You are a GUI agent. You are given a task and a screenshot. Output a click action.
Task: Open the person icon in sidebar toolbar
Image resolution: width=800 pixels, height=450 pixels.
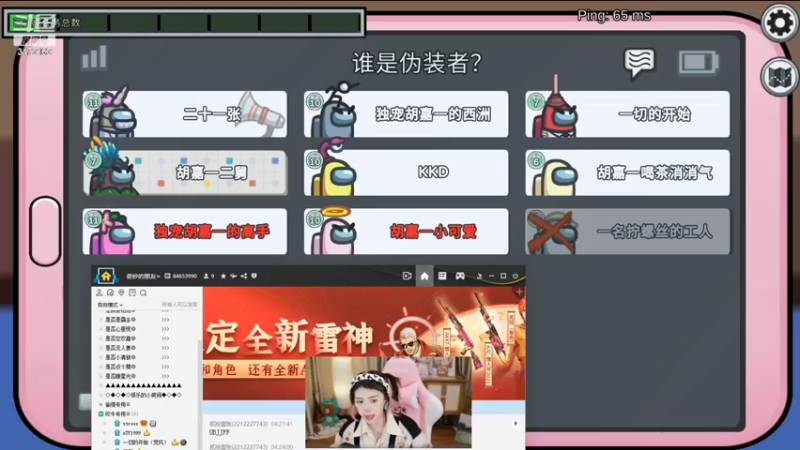click(99, 293)
